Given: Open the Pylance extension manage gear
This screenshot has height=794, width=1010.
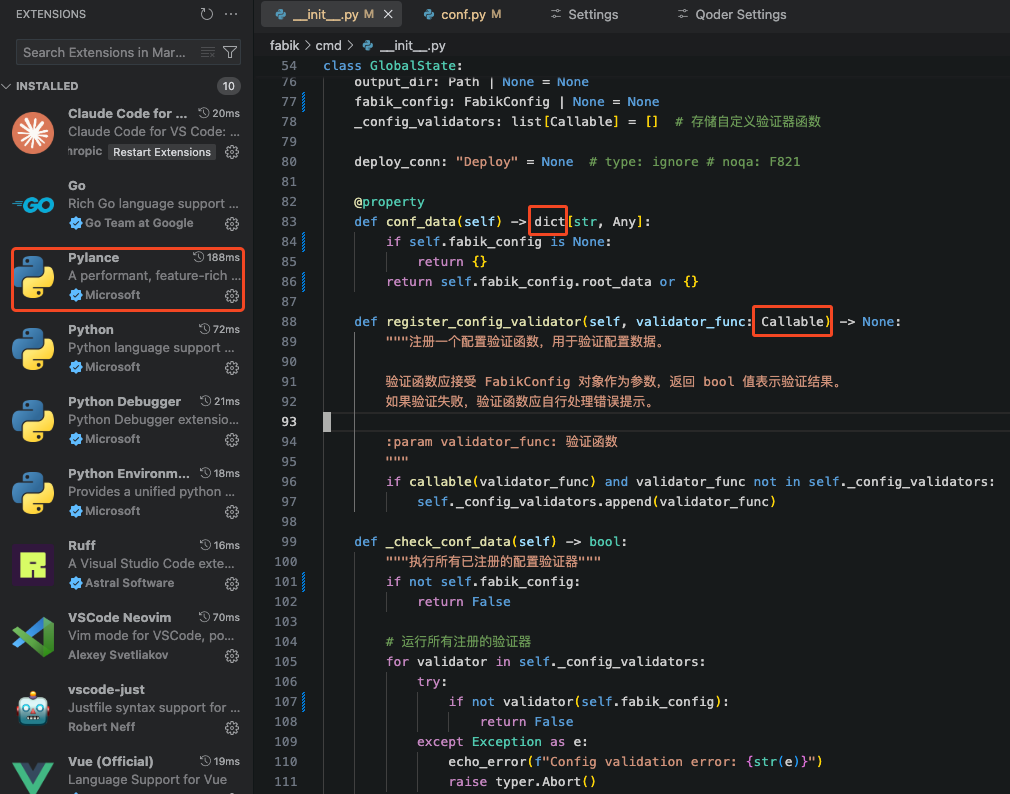Looking at the screenshot, I should 232,296.
